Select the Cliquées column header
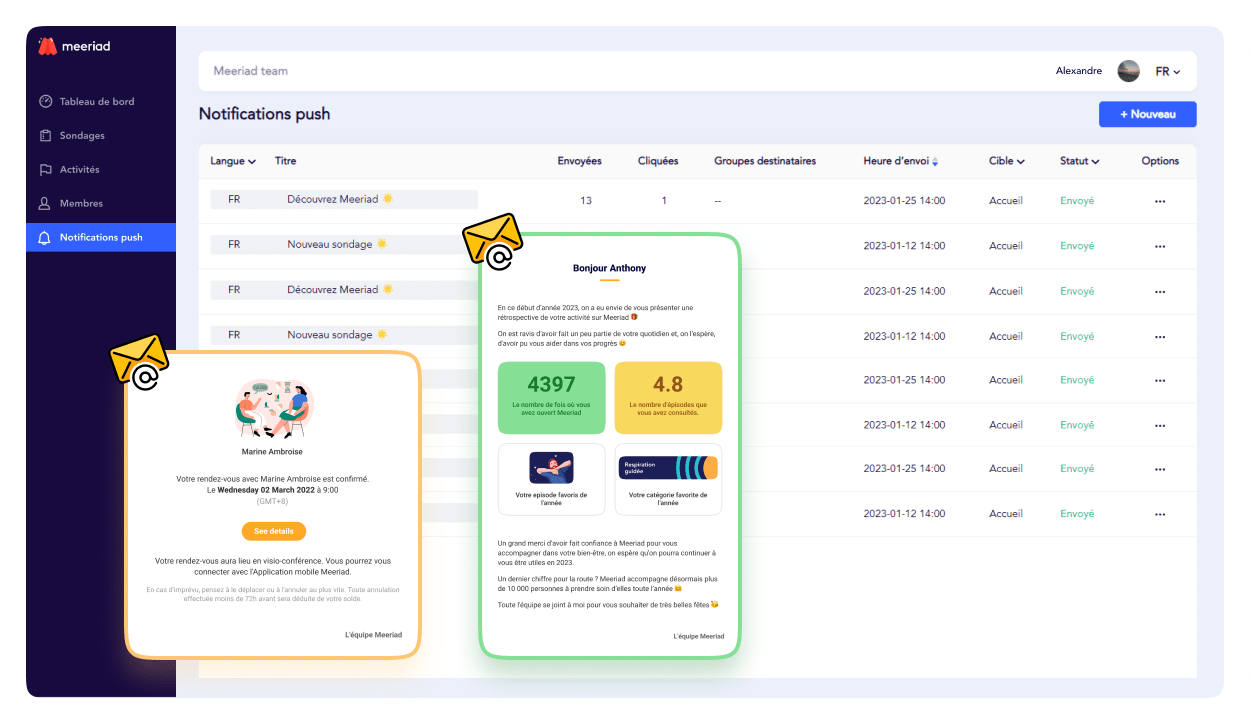Image resolution: width=1252 pixels, height=728 pixels. pyautogui.click(x=658, y=161)
